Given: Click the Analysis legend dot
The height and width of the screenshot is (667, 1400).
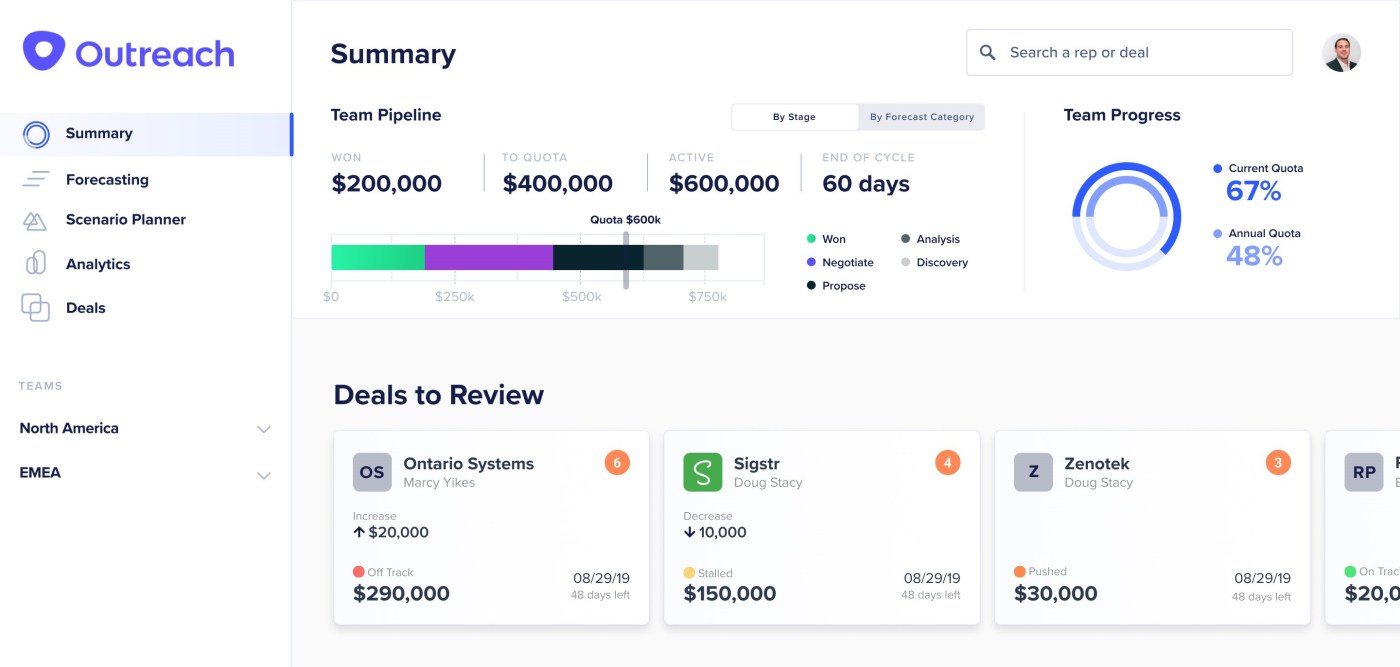Looking at the screenshot, I should (905, 239).
